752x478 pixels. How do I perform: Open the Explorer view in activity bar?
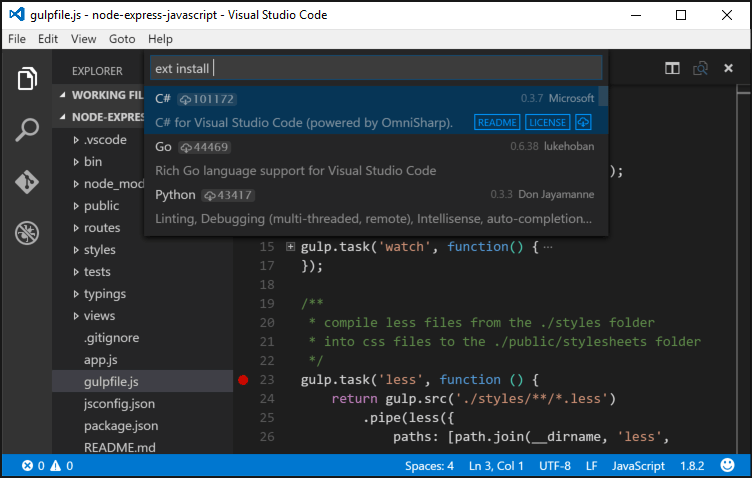[x=26, y=78]
